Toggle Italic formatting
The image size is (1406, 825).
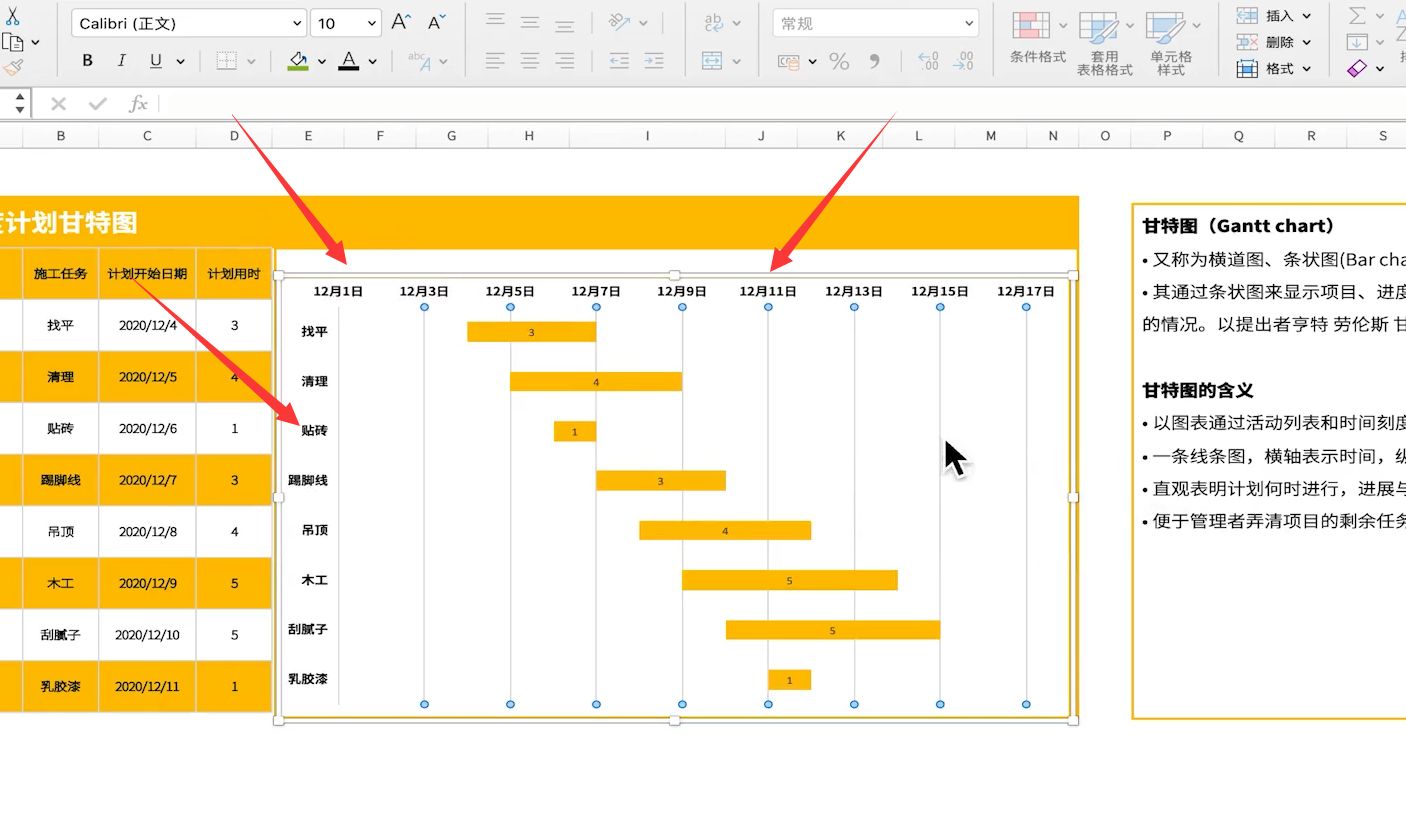[x=122, y=61]
